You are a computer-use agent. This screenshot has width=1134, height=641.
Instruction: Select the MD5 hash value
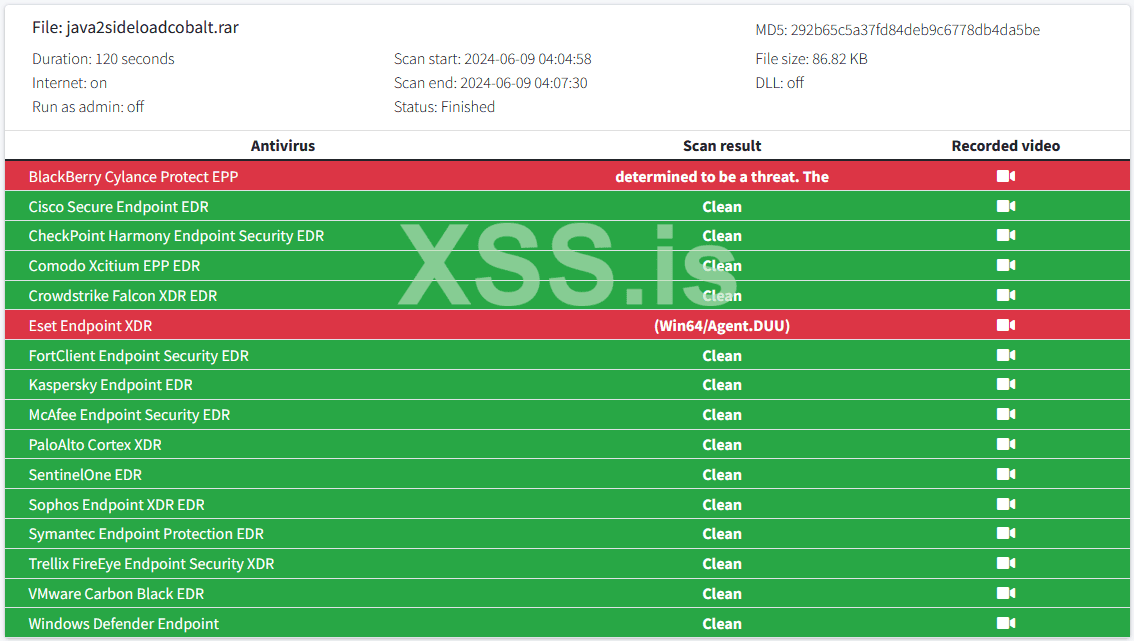click(915, 30)
